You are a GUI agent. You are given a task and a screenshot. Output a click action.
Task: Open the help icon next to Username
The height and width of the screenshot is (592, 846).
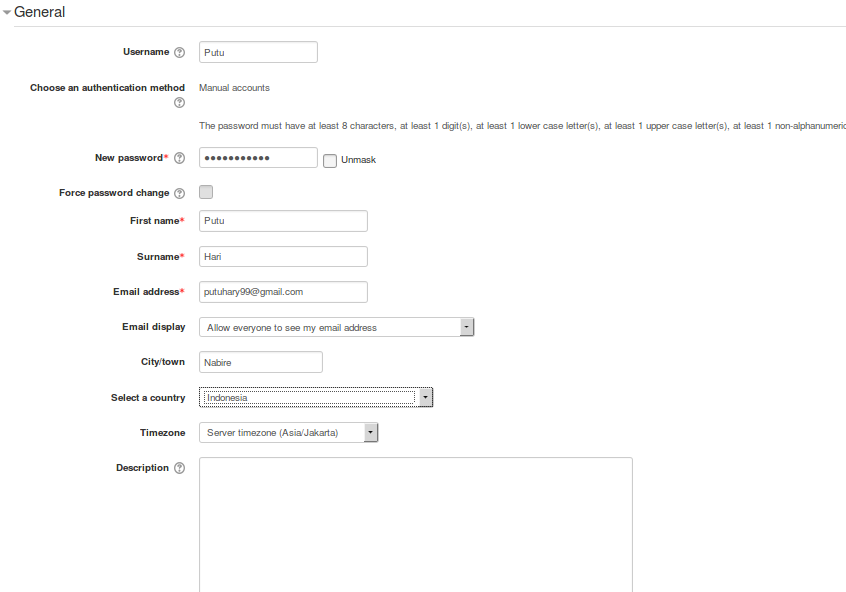(x=180, y=52)
